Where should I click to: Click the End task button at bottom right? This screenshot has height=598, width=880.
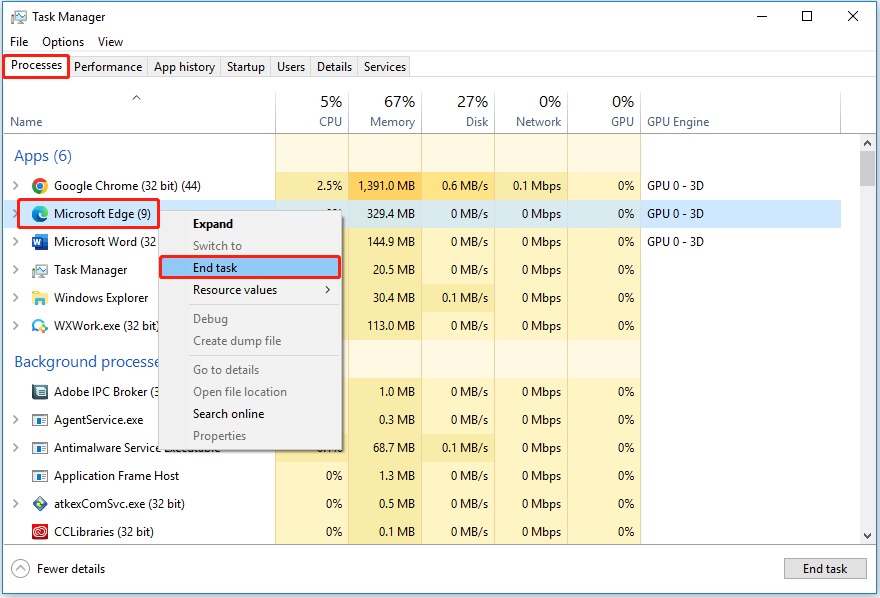tap(825, 569)
